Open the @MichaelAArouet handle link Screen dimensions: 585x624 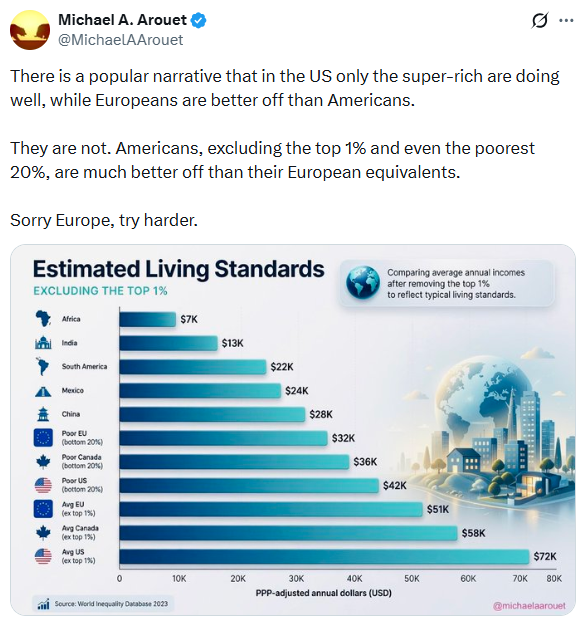[121, 40]
